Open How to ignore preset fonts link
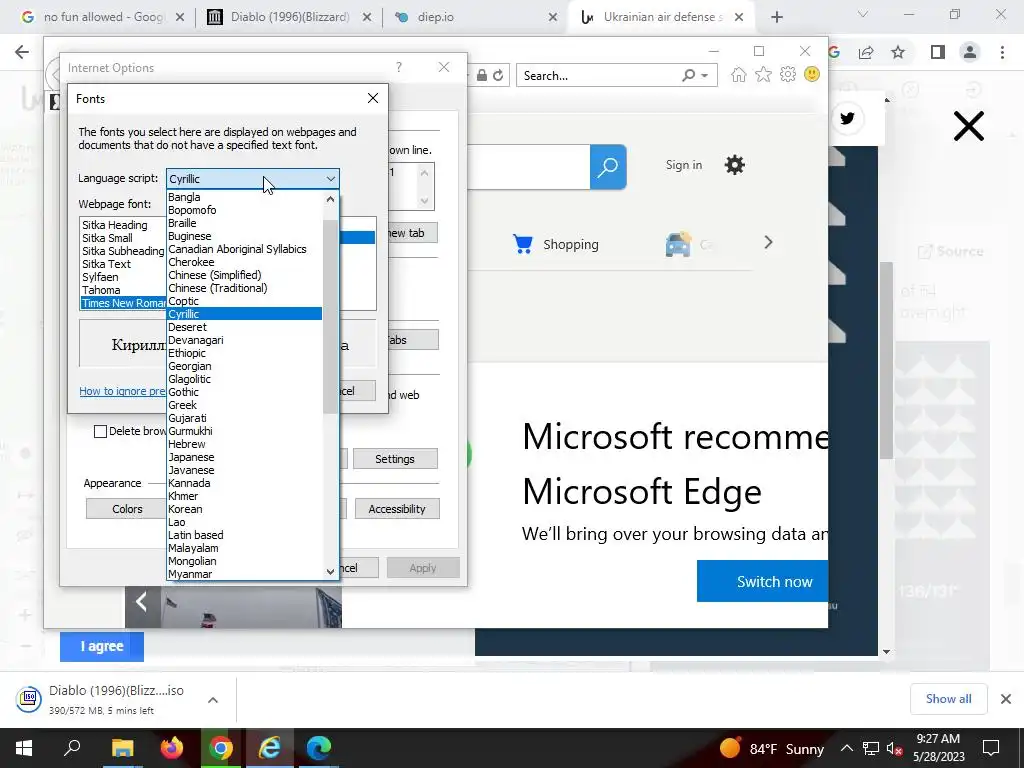 pos(122,391)
